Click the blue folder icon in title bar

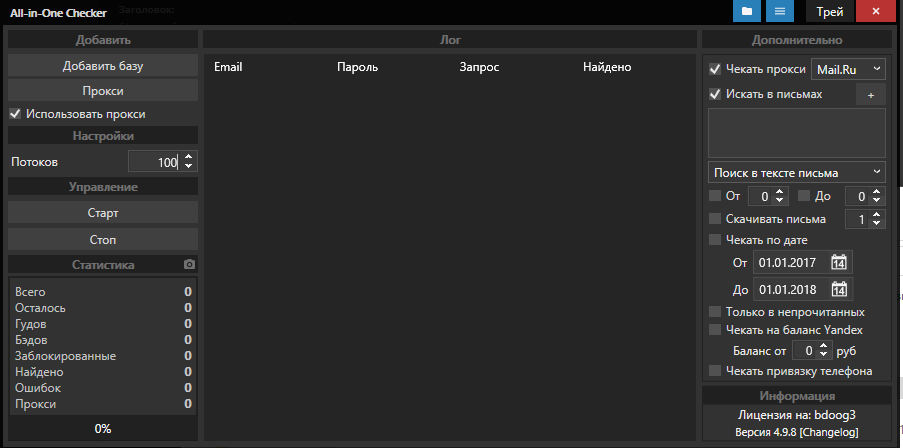click(x=746, y=12)
